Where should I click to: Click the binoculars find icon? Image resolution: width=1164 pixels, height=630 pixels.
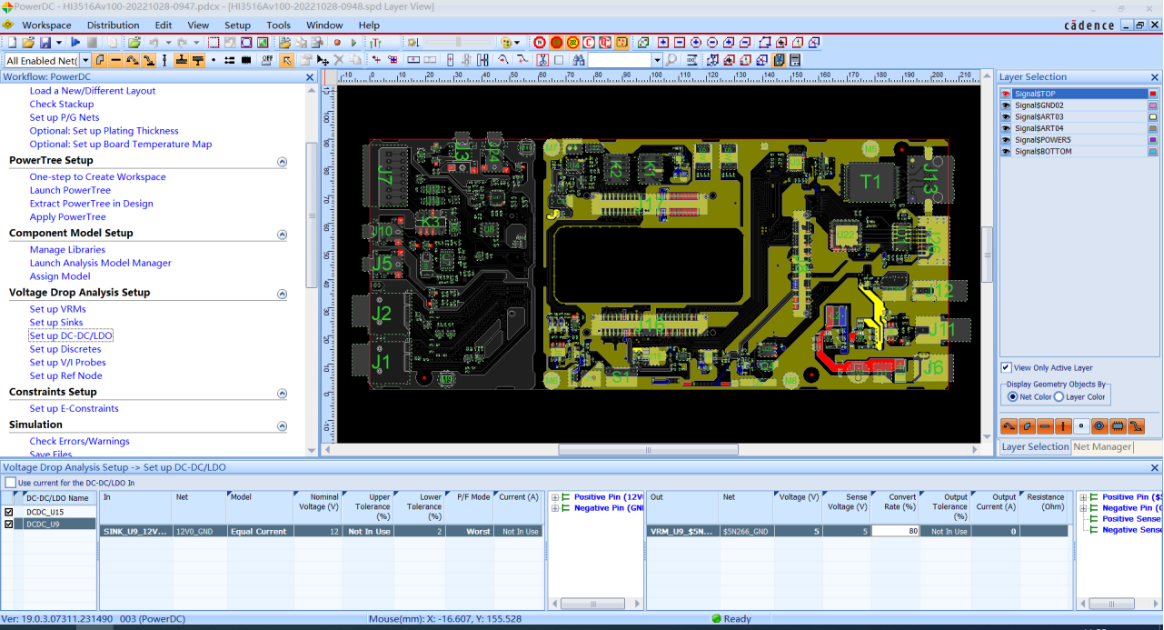click(578, 60)
